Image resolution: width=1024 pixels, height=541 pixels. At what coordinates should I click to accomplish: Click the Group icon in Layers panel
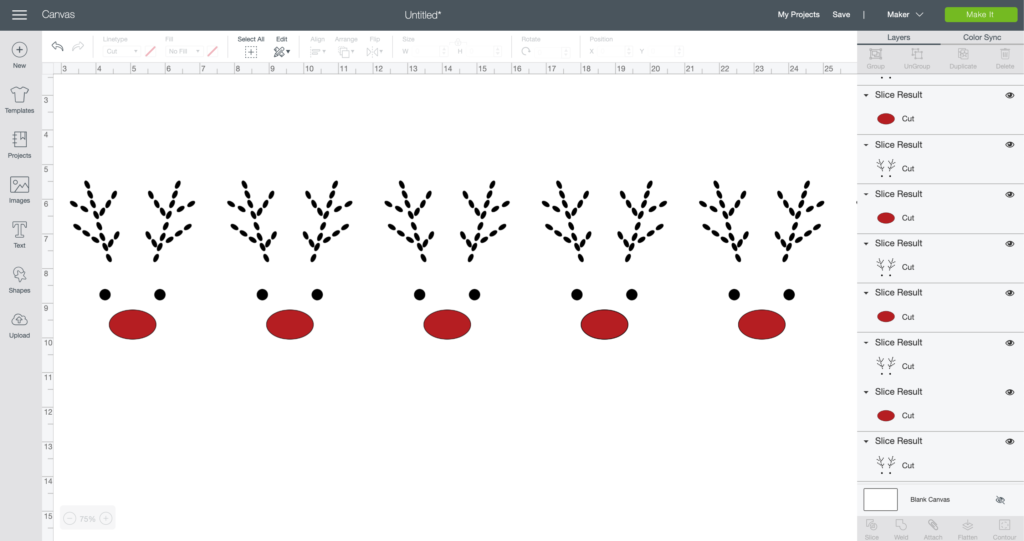point(876,57)
